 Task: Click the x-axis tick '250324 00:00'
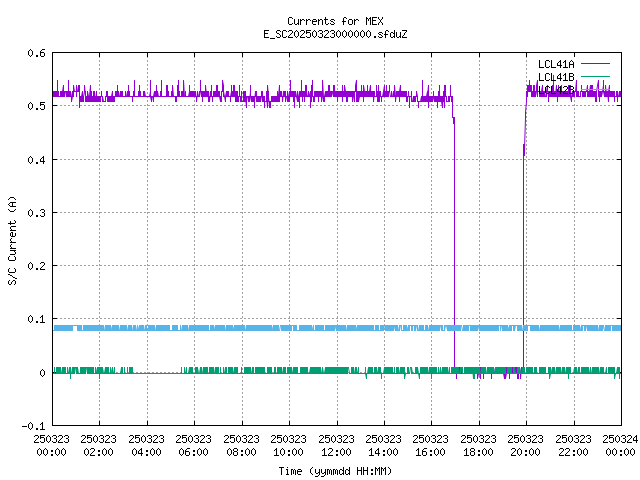click(x=620, y=446)
